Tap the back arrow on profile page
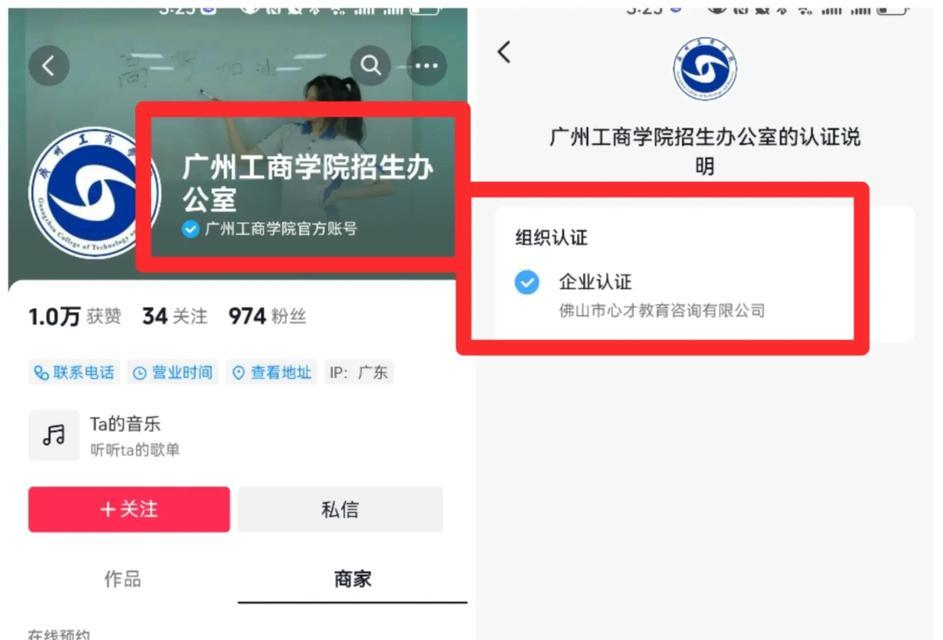 point(49,65)
